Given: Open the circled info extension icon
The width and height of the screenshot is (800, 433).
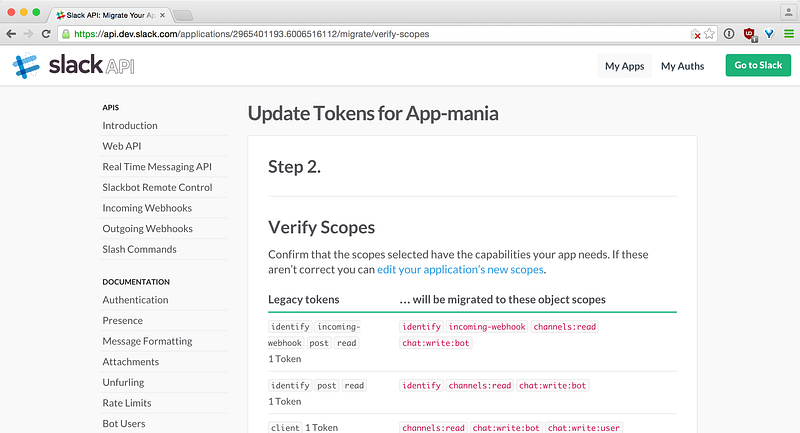Looking at the screenshot, I should 729,34.
